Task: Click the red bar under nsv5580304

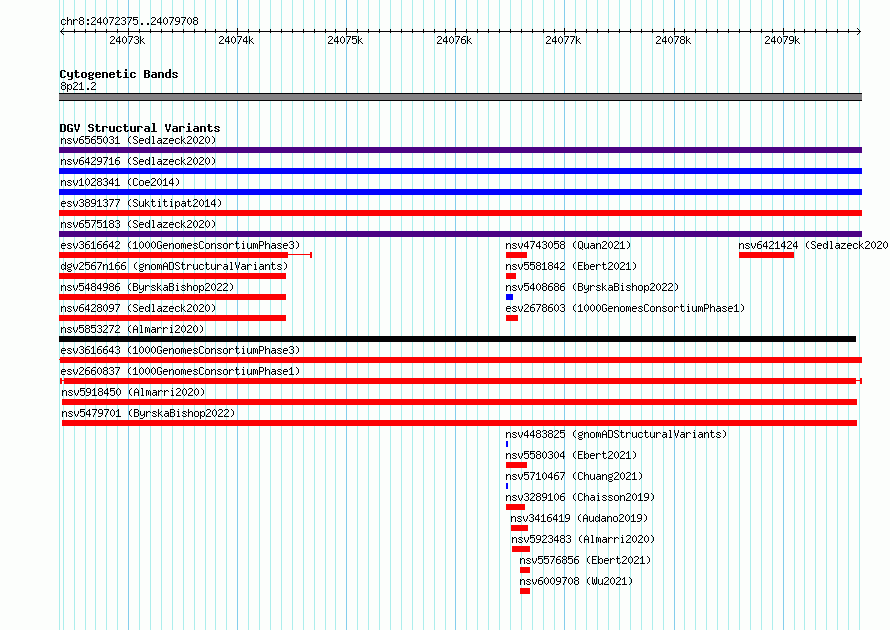Action: pos(517,465)
